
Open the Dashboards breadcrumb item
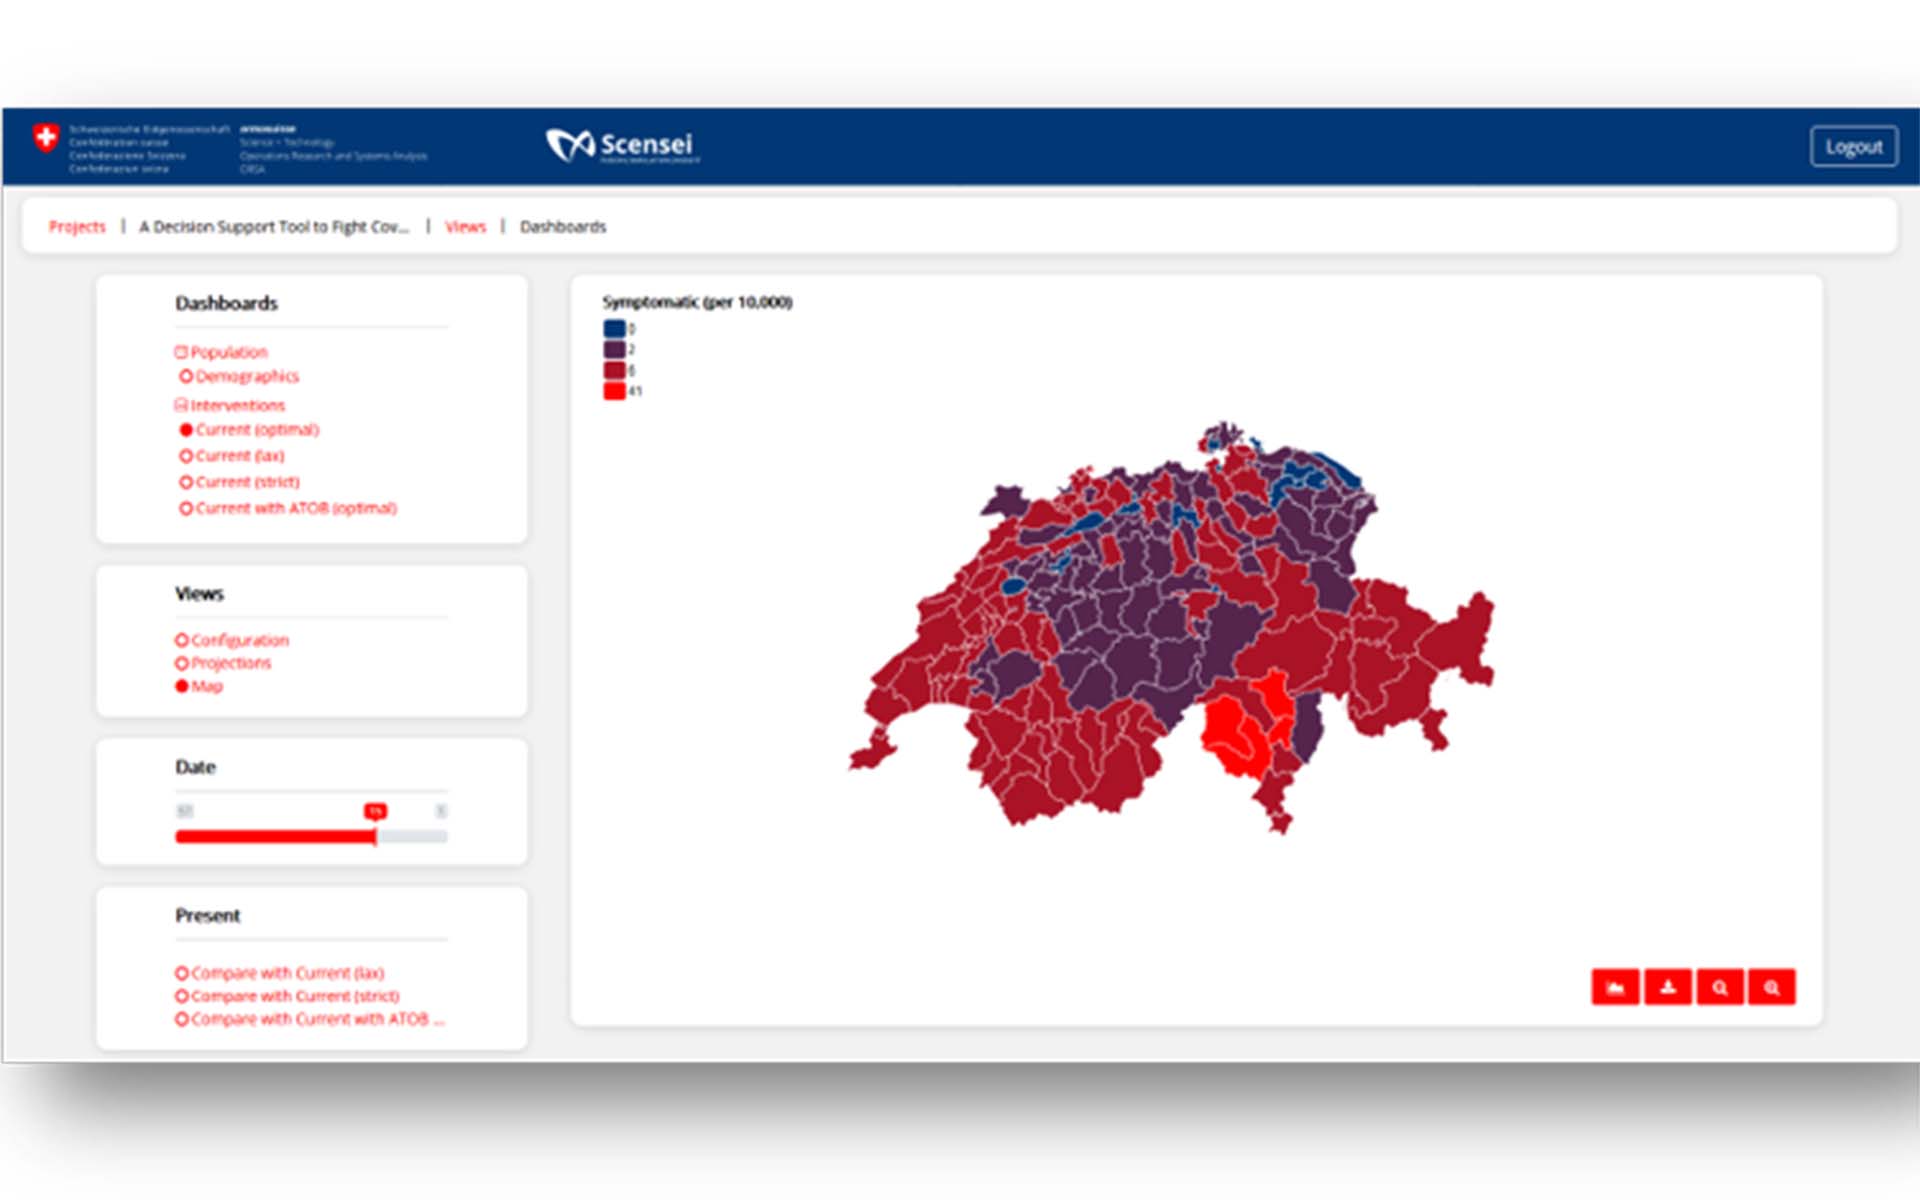coord(560,227)
